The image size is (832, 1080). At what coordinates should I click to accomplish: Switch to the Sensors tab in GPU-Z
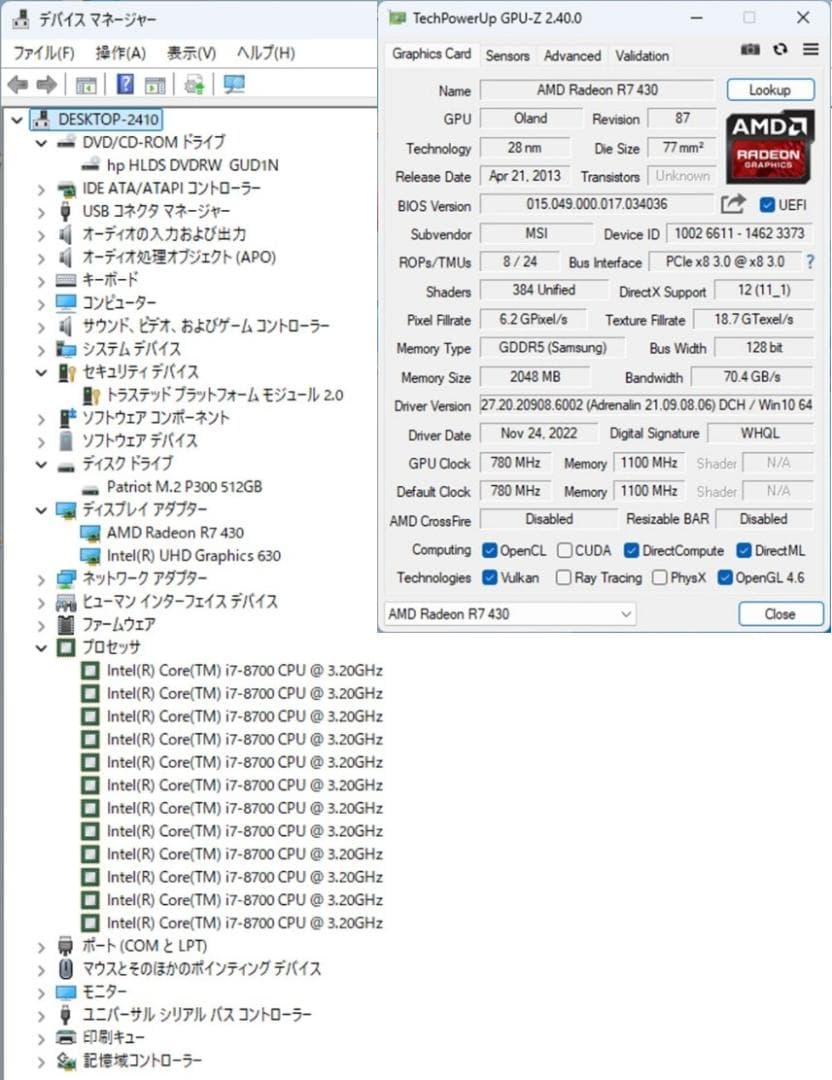point(507,56)
